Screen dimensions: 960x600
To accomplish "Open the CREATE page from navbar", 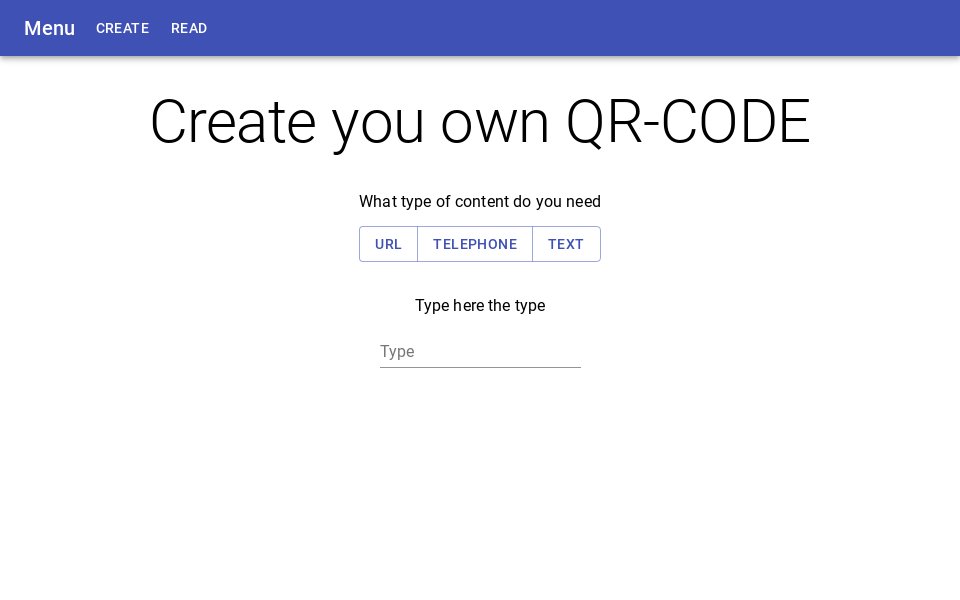I will tap(122, 28).
